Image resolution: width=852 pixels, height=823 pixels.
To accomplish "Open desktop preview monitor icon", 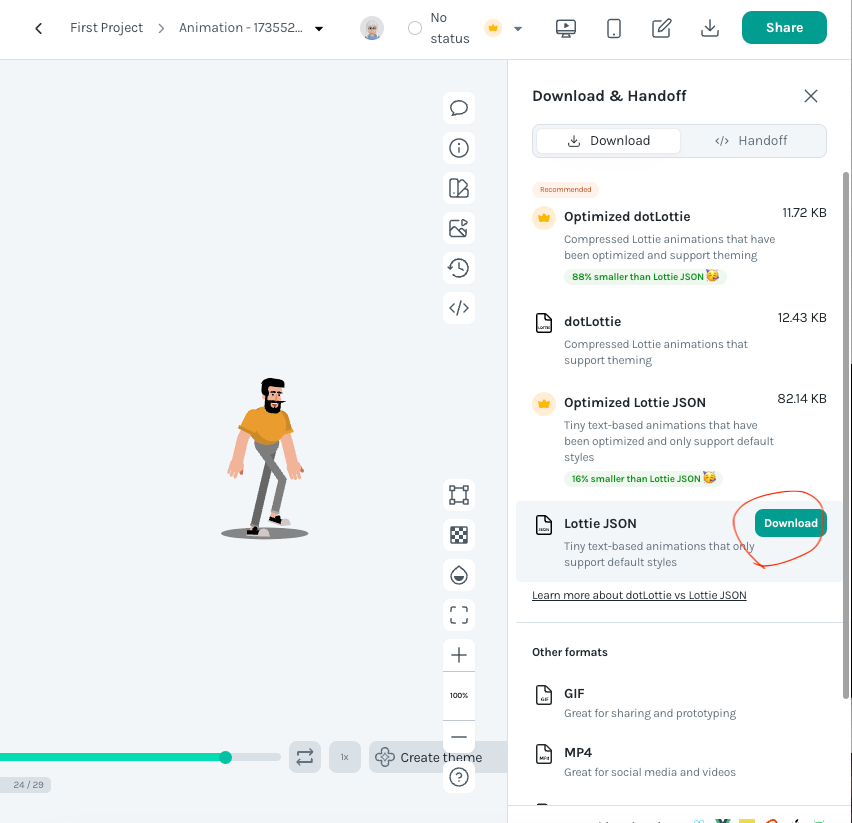I will coord(566,28).
